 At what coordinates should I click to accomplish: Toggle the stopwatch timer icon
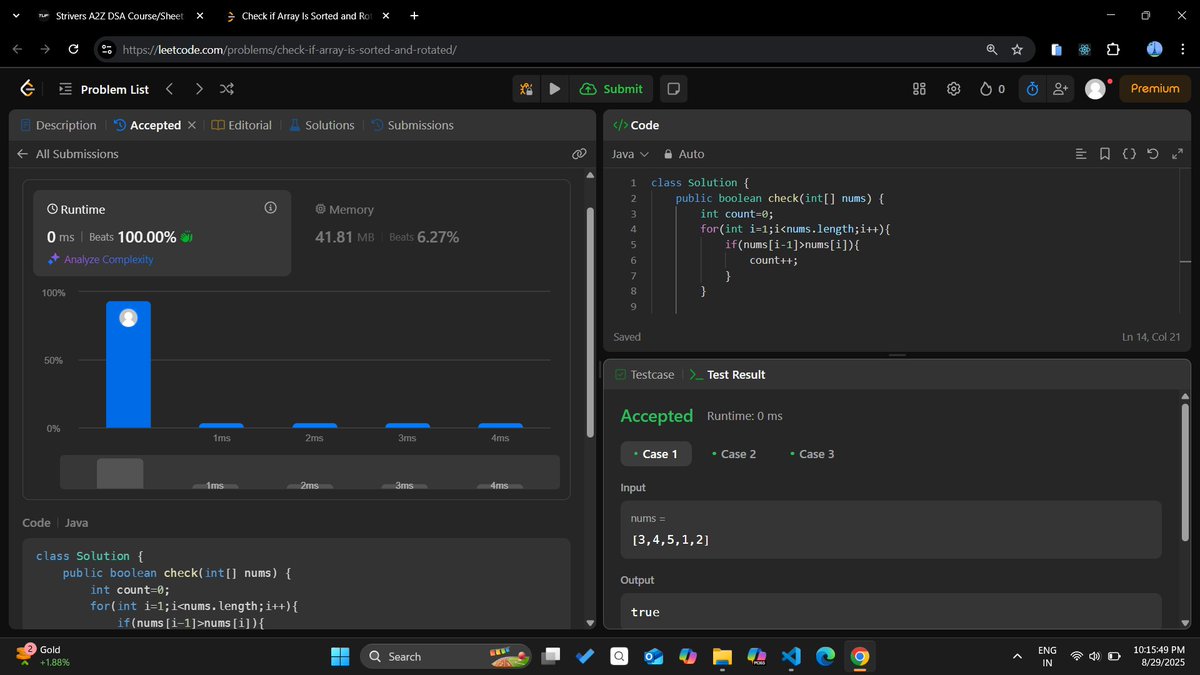pyautogui.click(x=1032, y=89)
